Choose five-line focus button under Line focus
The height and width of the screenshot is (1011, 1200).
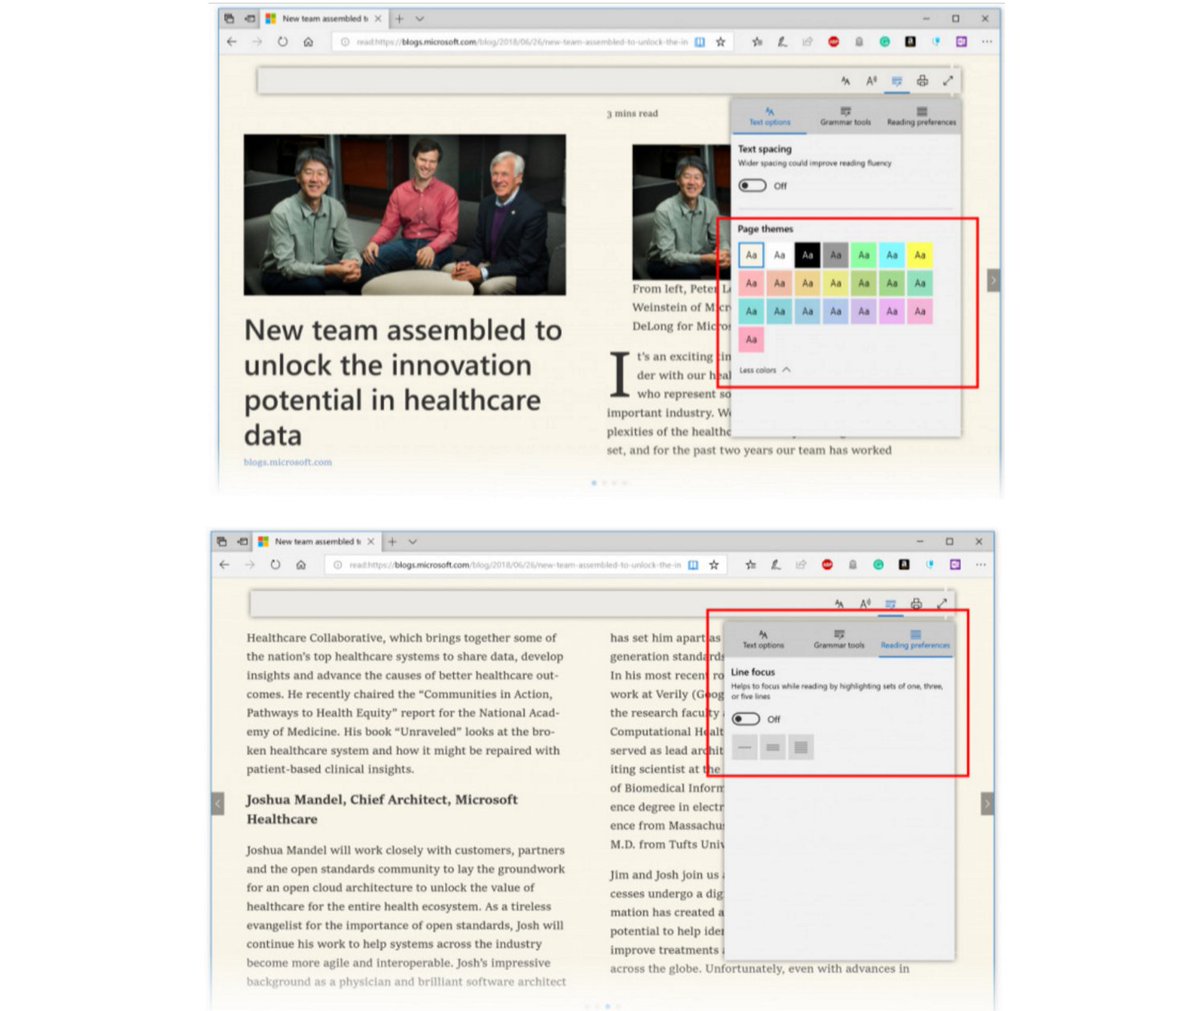coord(800,747)
